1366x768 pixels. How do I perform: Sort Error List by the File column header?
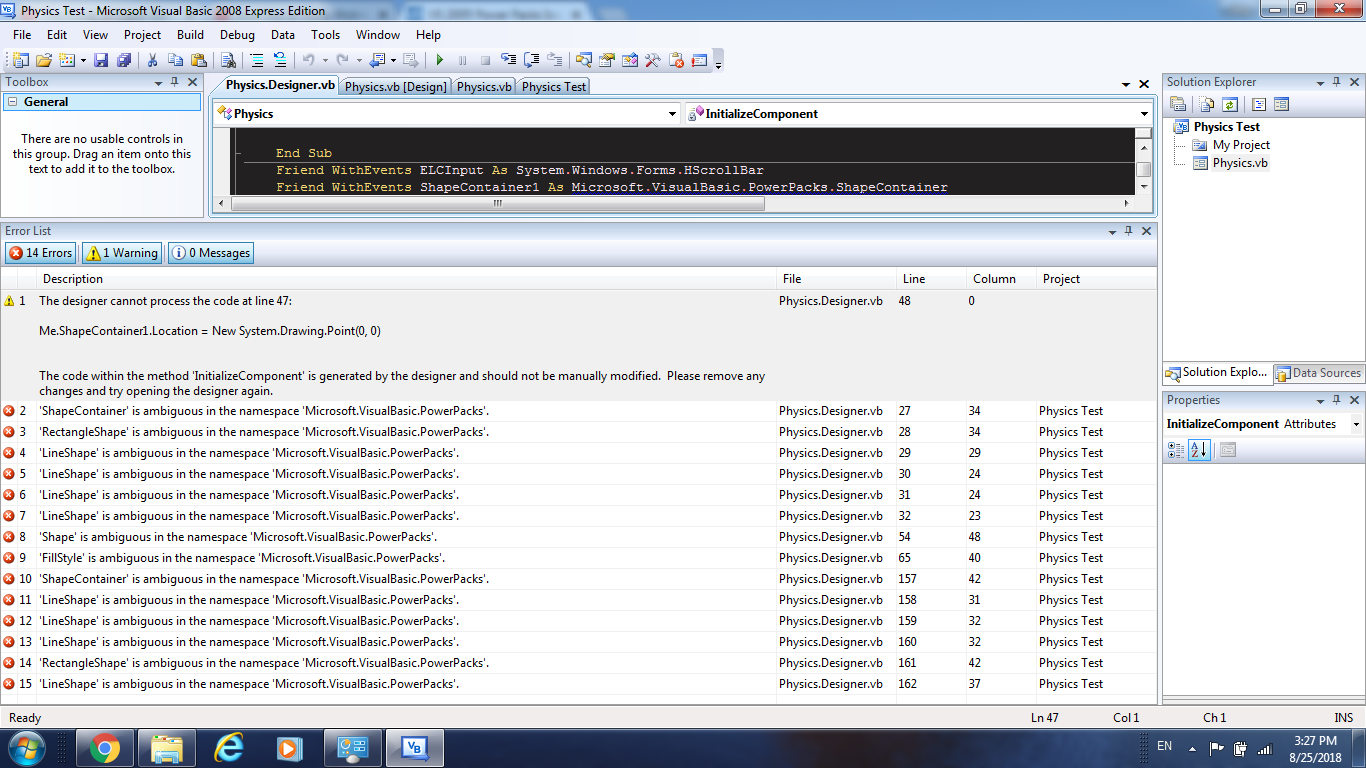[837, 279]
